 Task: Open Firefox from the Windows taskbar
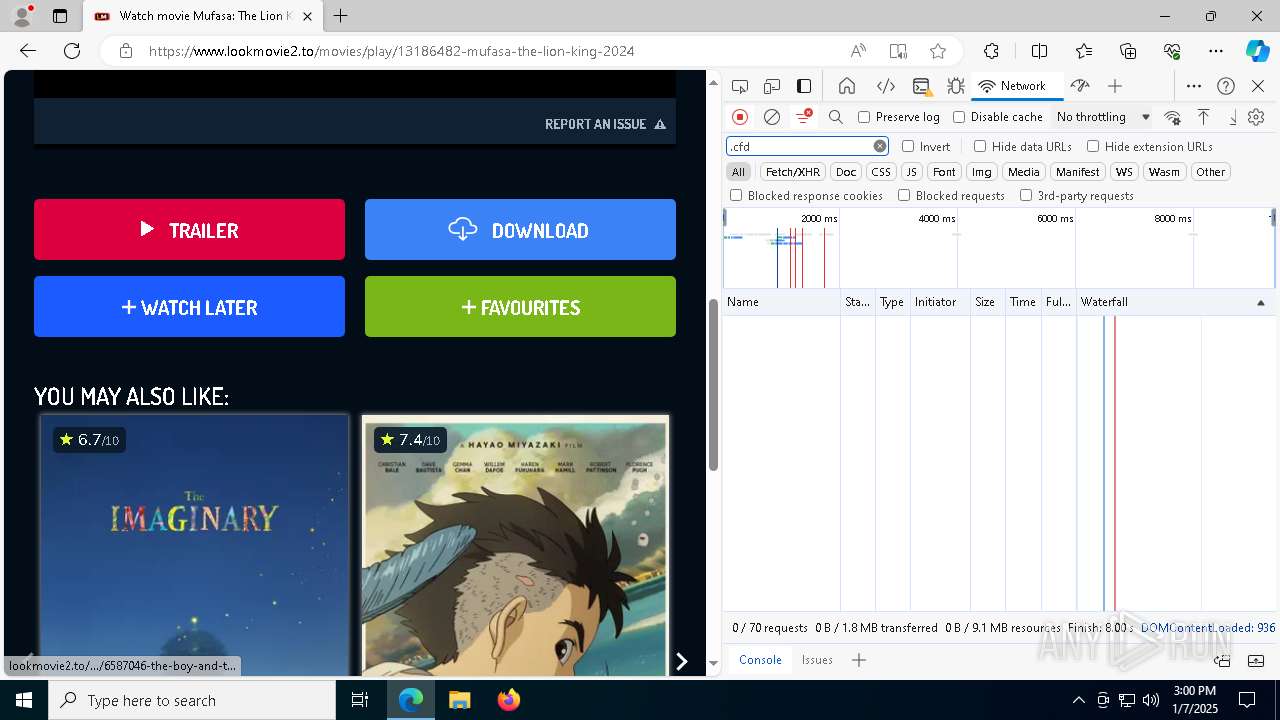[x=508, y=700]
